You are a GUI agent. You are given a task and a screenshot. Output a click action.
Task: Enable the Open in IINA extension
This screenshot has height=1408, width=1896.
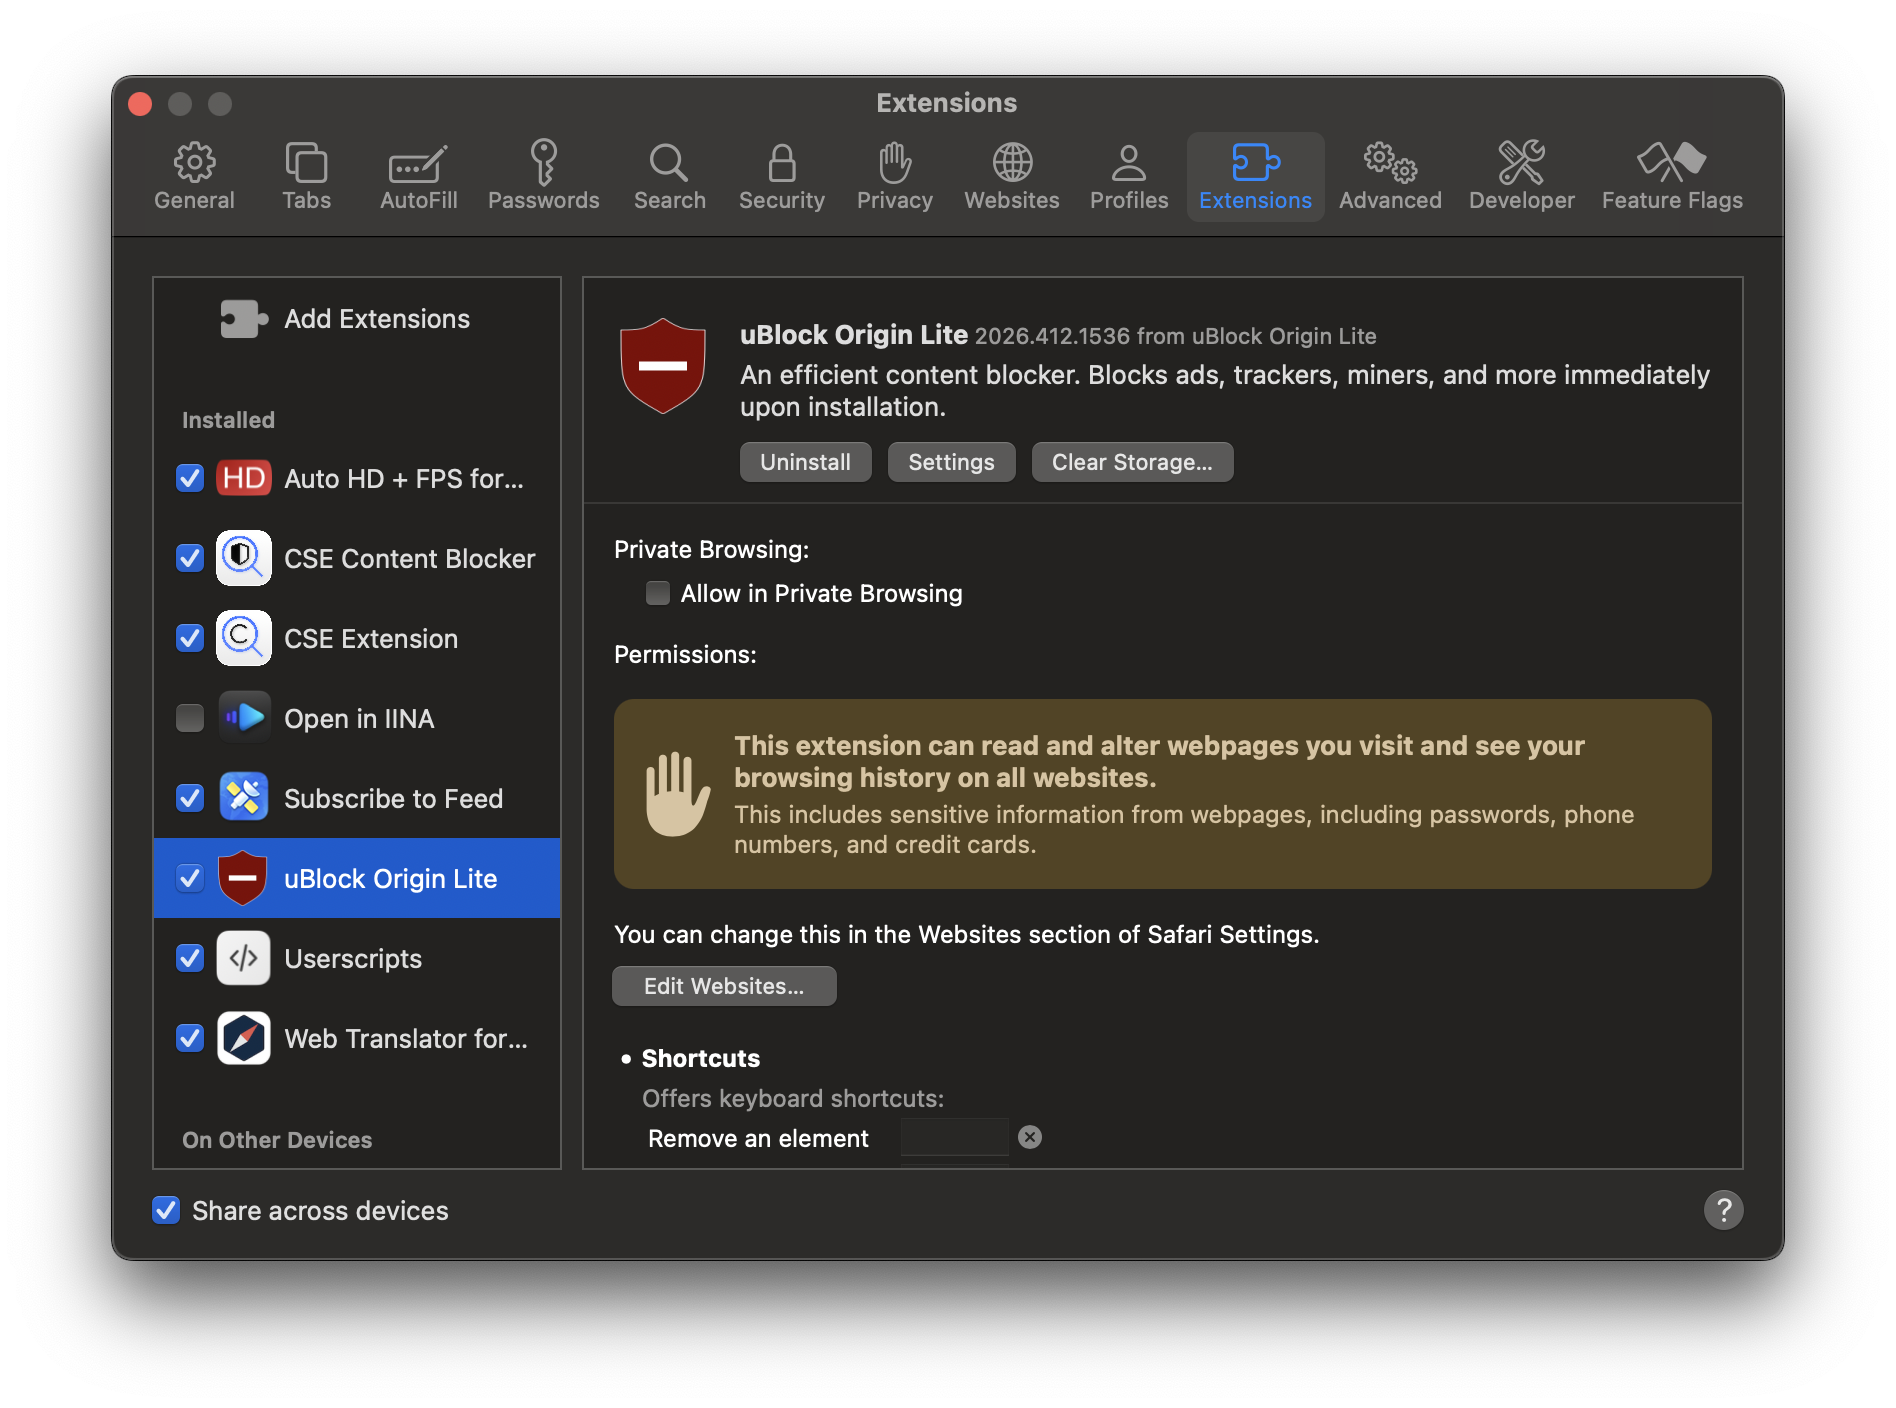pos(189,717)
